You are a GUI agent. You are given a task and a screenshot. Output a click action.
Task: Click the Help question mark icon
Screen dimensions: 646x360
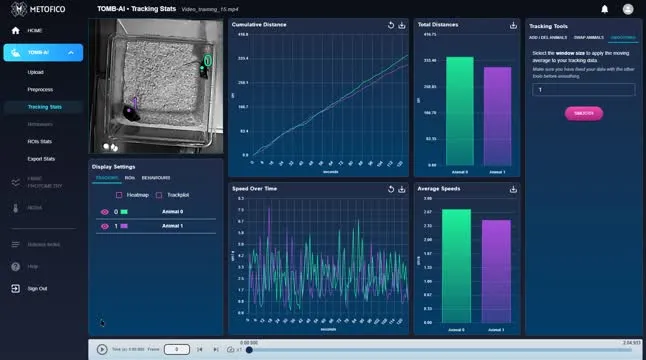16,266
